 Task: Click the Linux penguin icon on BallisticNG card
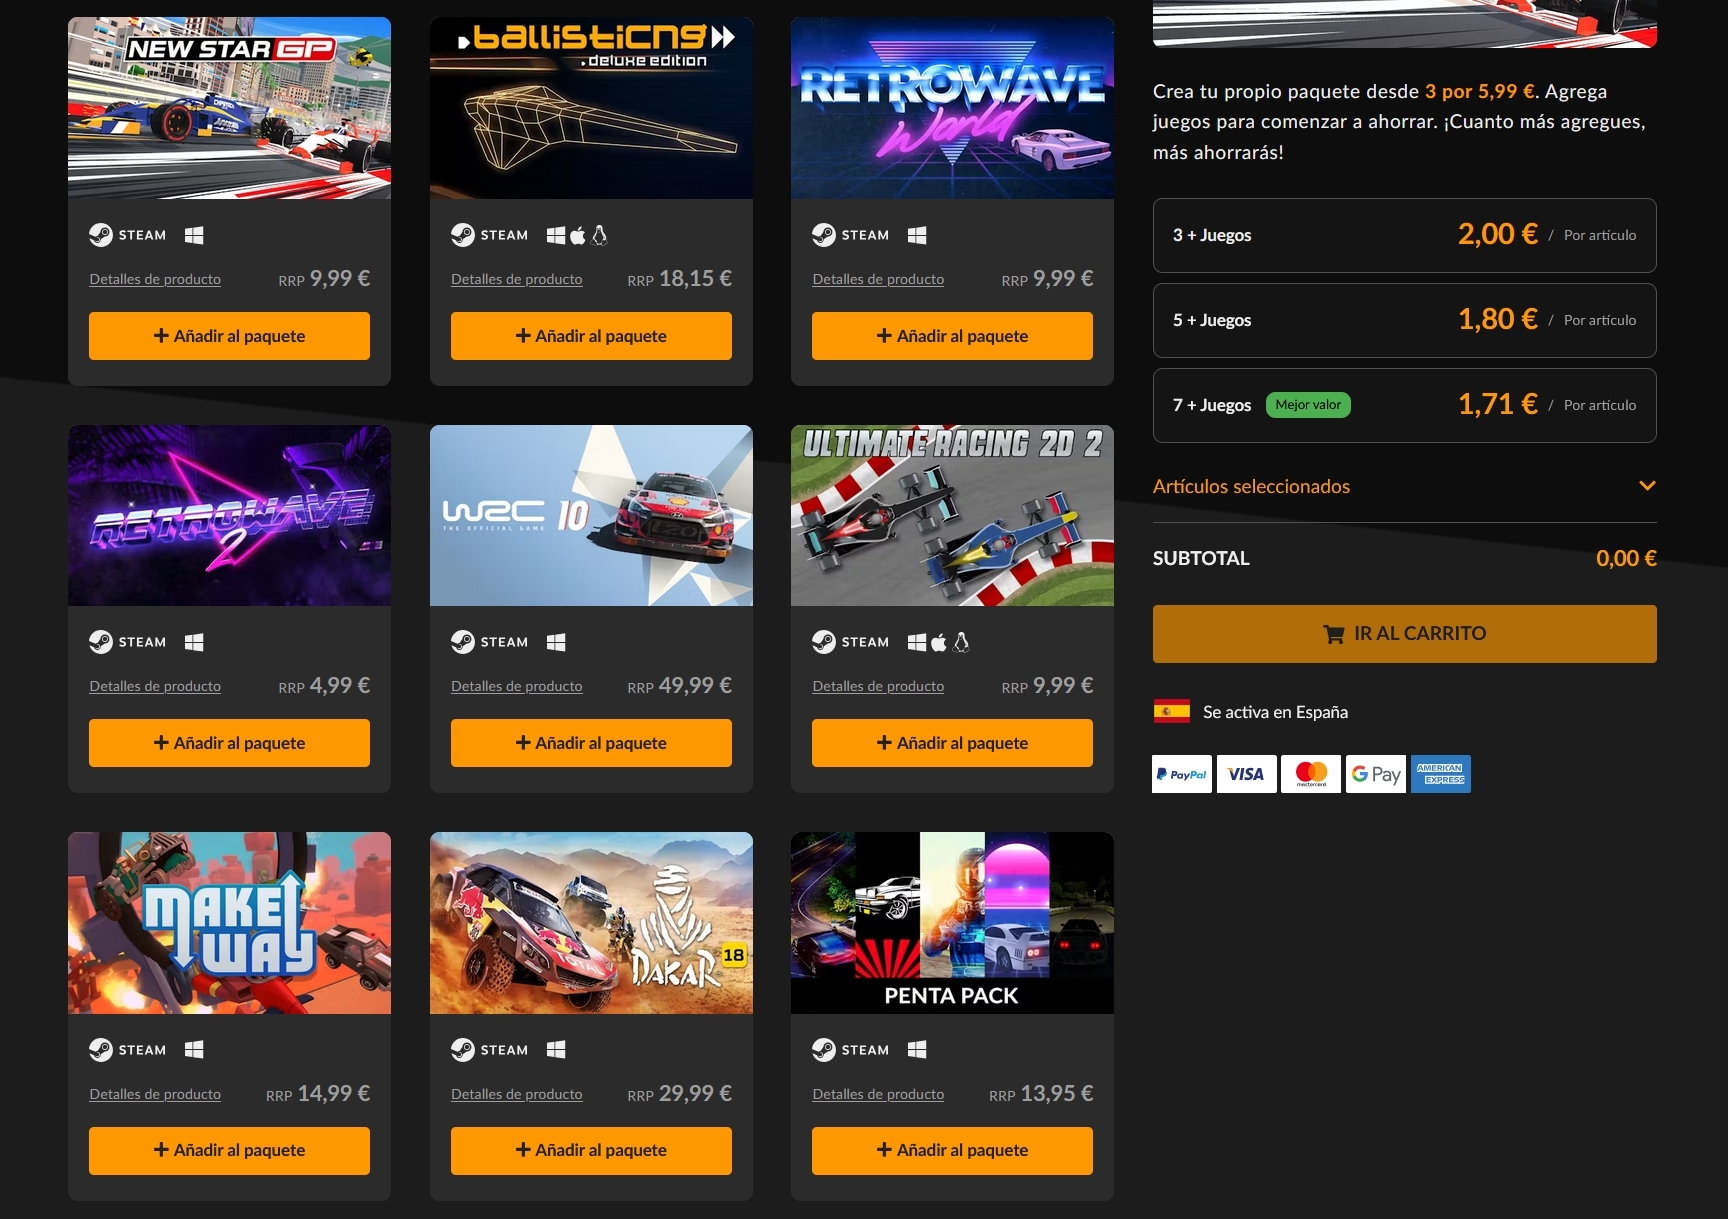click(x=600, y=235)
